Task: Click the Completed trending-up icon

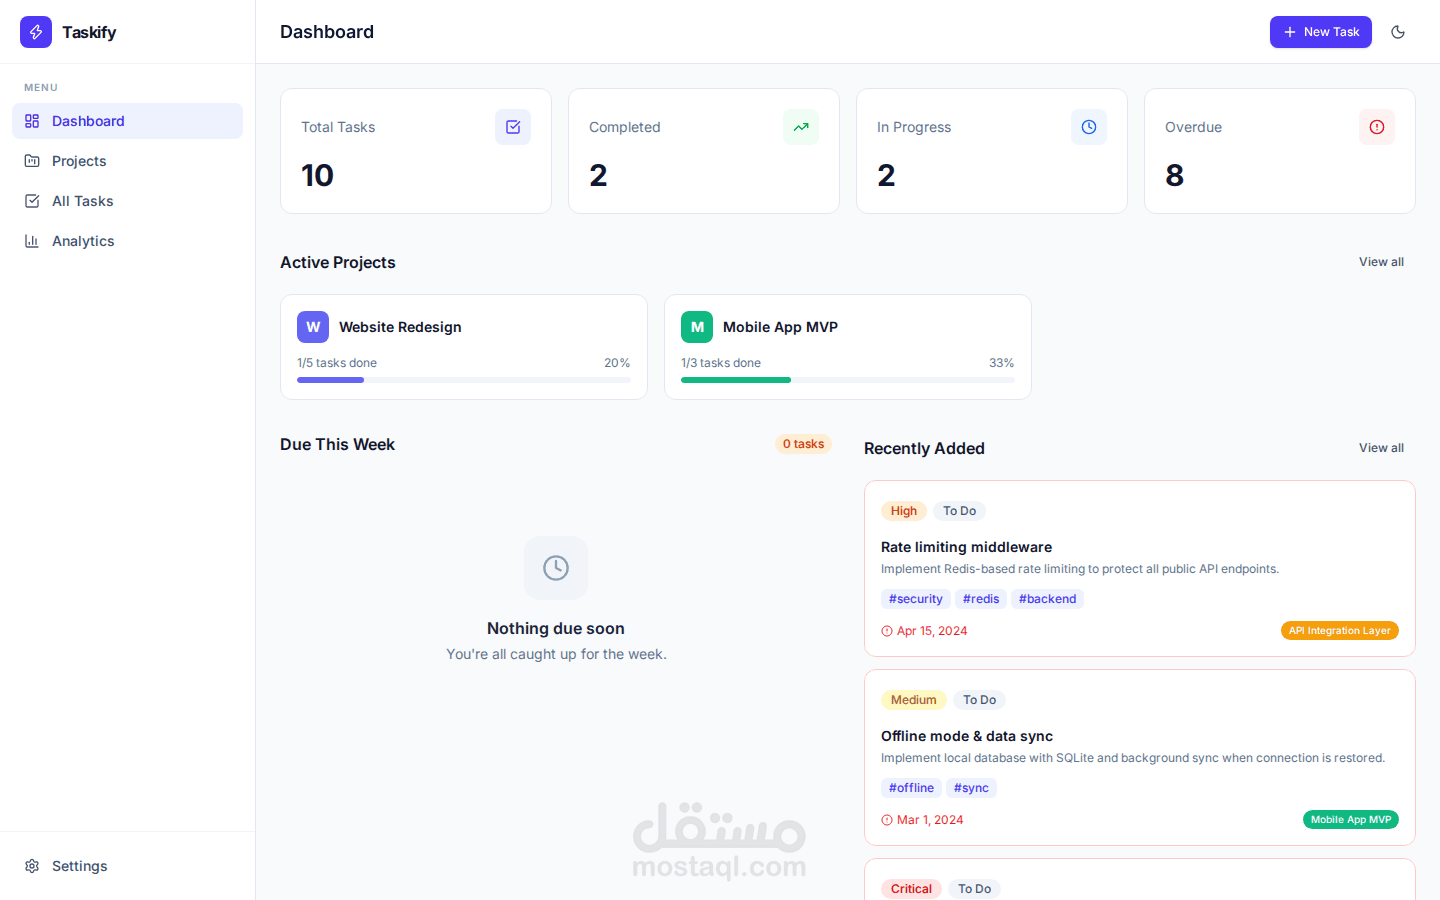Action: pos(801,127)
